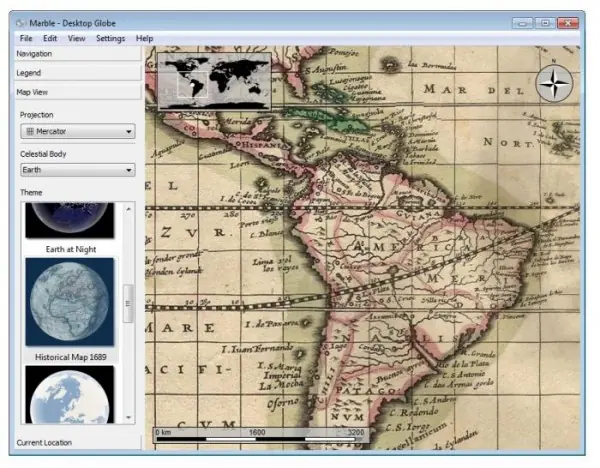Open the Edit menu
The width and height of the screenshot is (600, 468).
[x=50, y=38]
